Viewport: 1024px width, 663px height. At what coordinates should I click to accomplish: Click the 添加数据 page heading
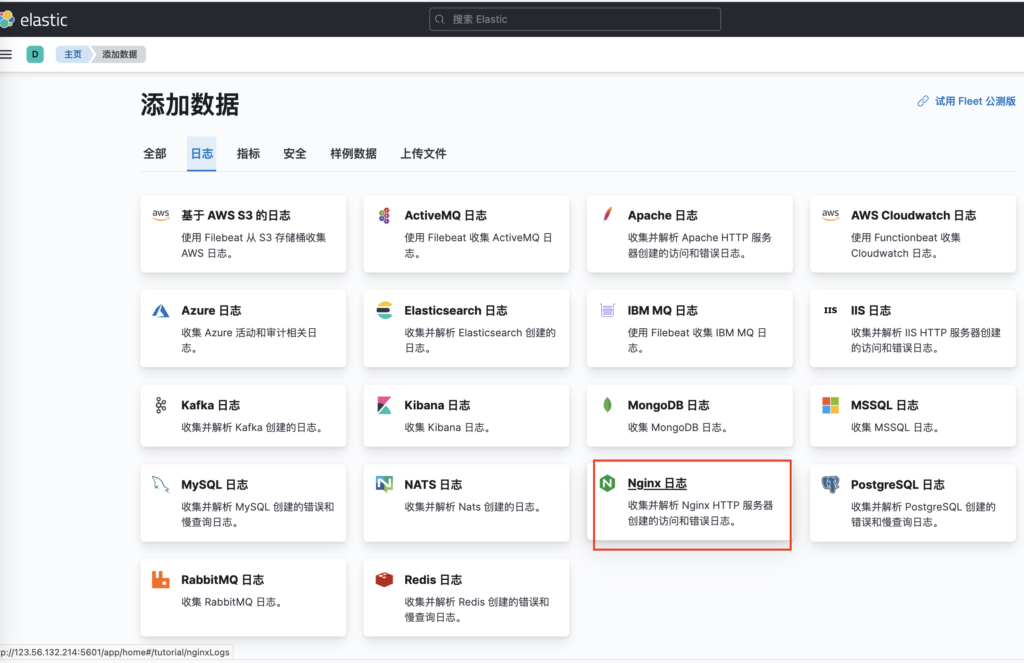tap(189, 105)
